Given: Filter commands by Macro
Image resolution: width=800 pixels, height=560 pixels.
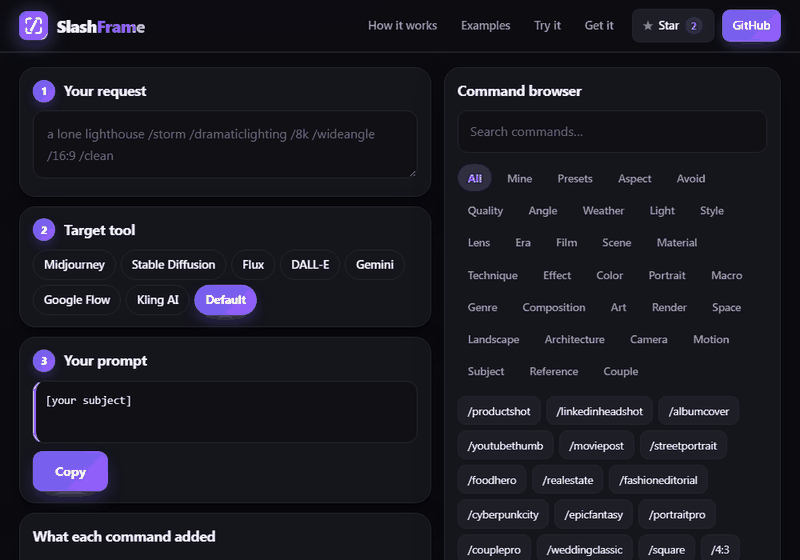Looking at the screenshot, I should 727,275.
